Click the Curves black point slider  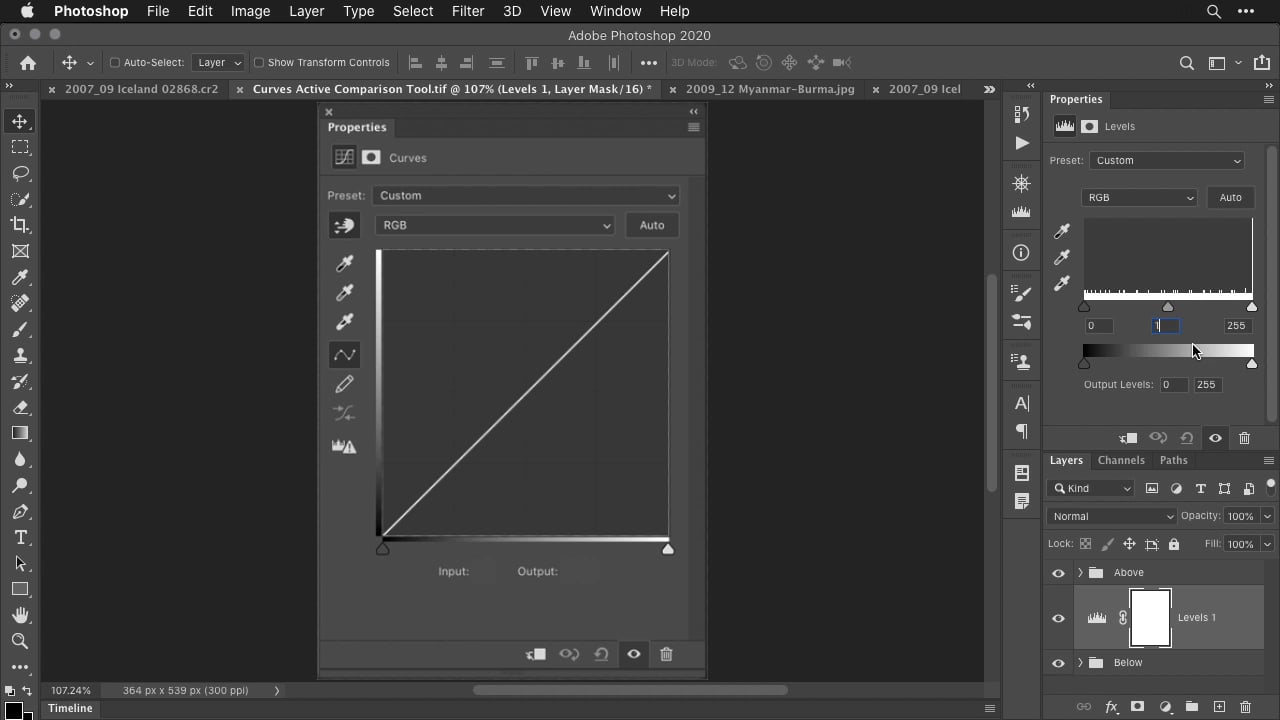point(382,549)
